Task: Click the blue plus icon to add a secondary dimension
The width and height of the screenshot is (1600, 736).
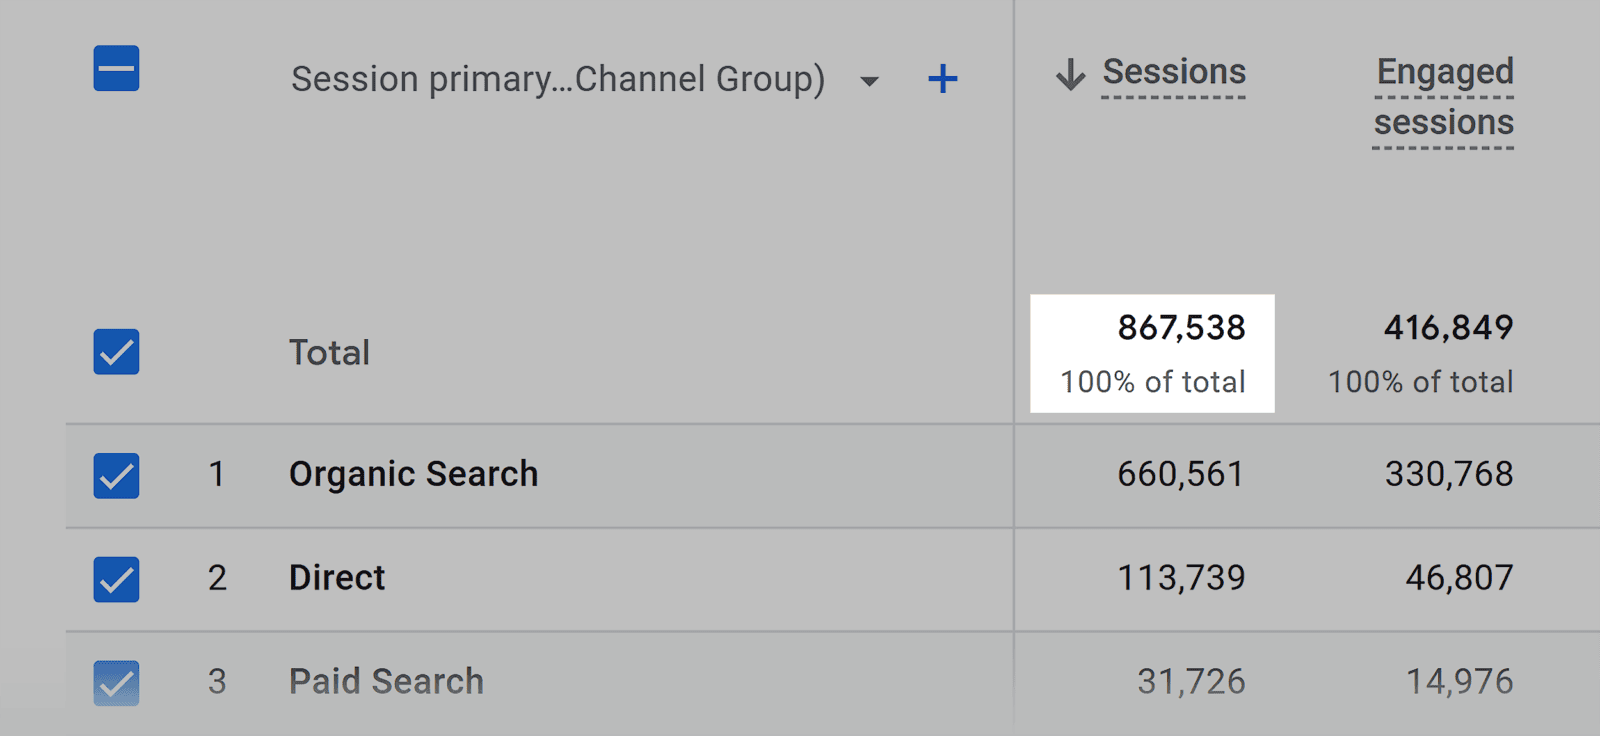Action: click(941, 78)
